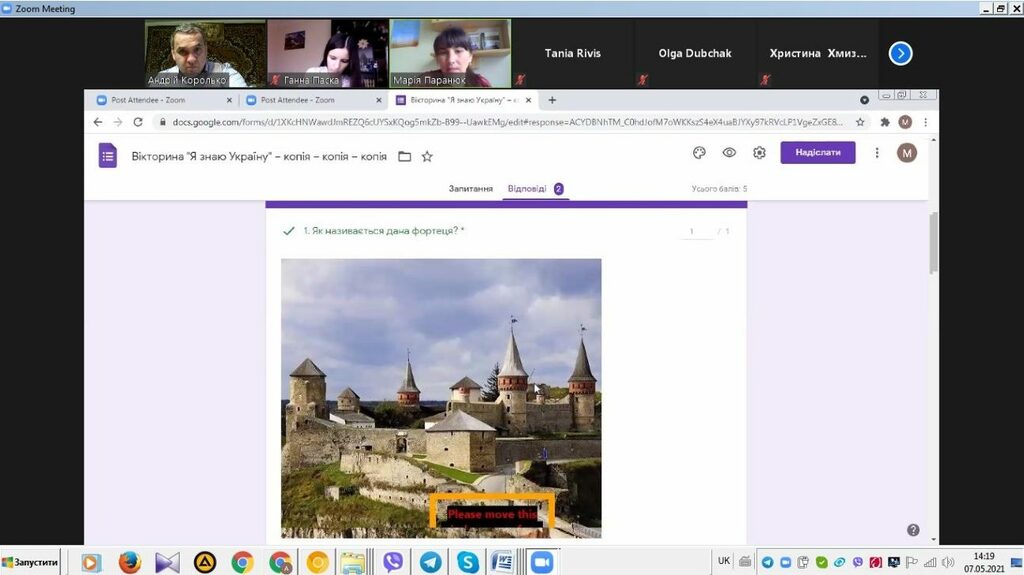Open the three-dot more options menu

click(x=877, y=153)
